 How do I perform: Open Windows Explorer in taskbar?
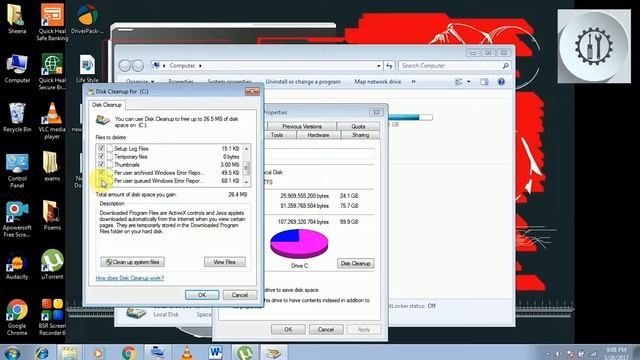click(69, 353)
